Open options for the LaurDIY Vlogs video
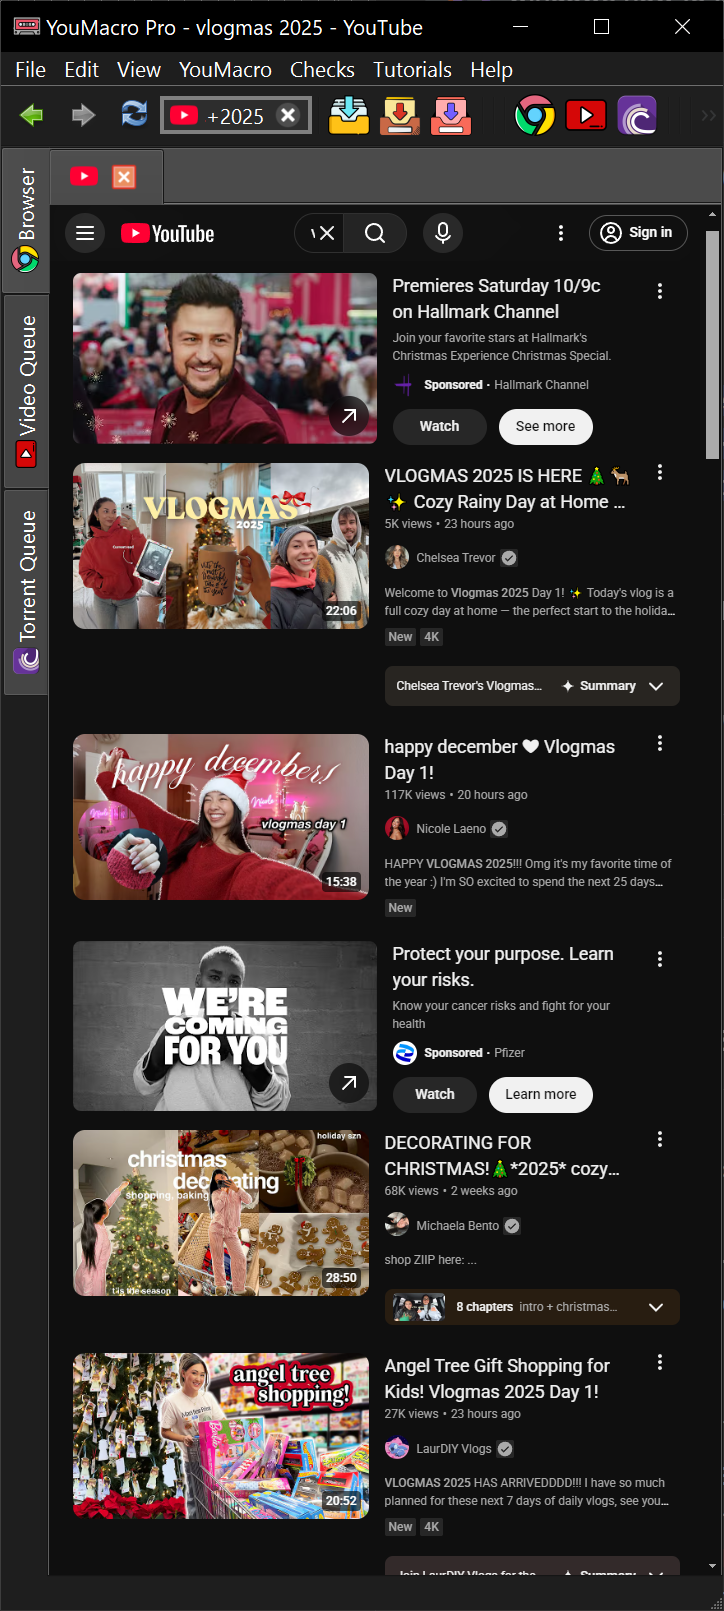The height and width of the screenshot is (1611, 724). 660,1363
